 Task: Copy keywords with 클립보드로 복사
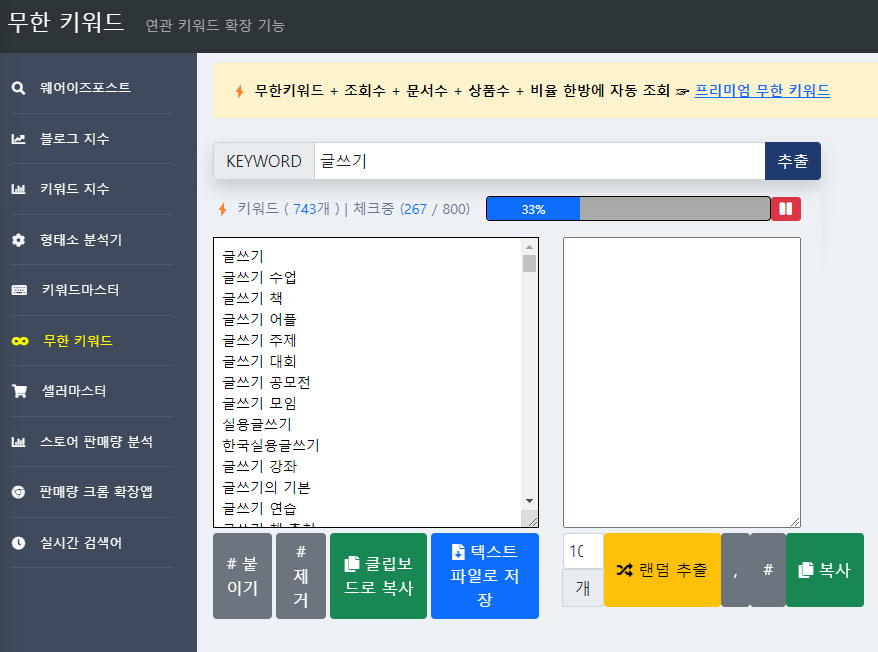[x=379, y=576]
